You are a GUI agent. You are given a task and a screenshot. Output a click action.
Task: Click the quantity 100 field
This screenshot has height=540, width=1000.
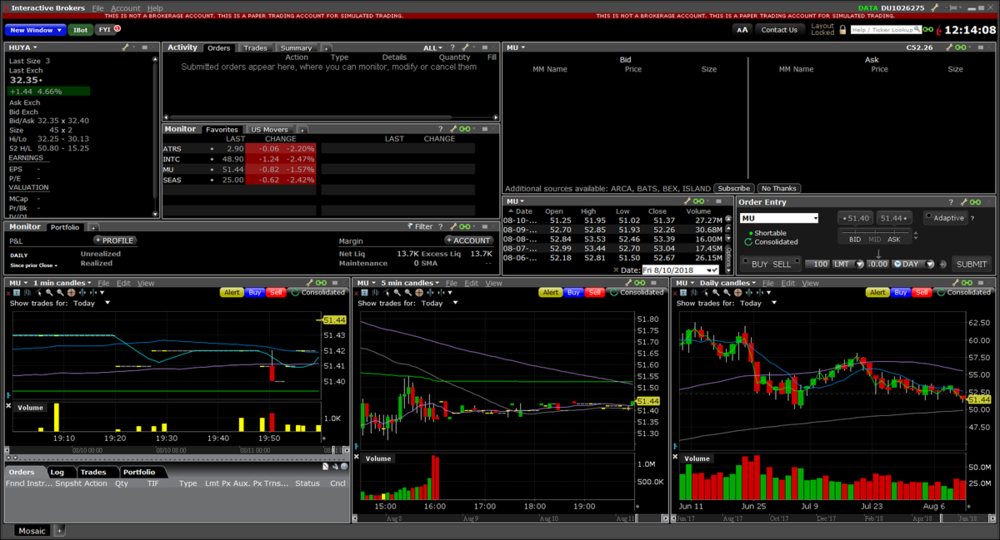[817, 264]
